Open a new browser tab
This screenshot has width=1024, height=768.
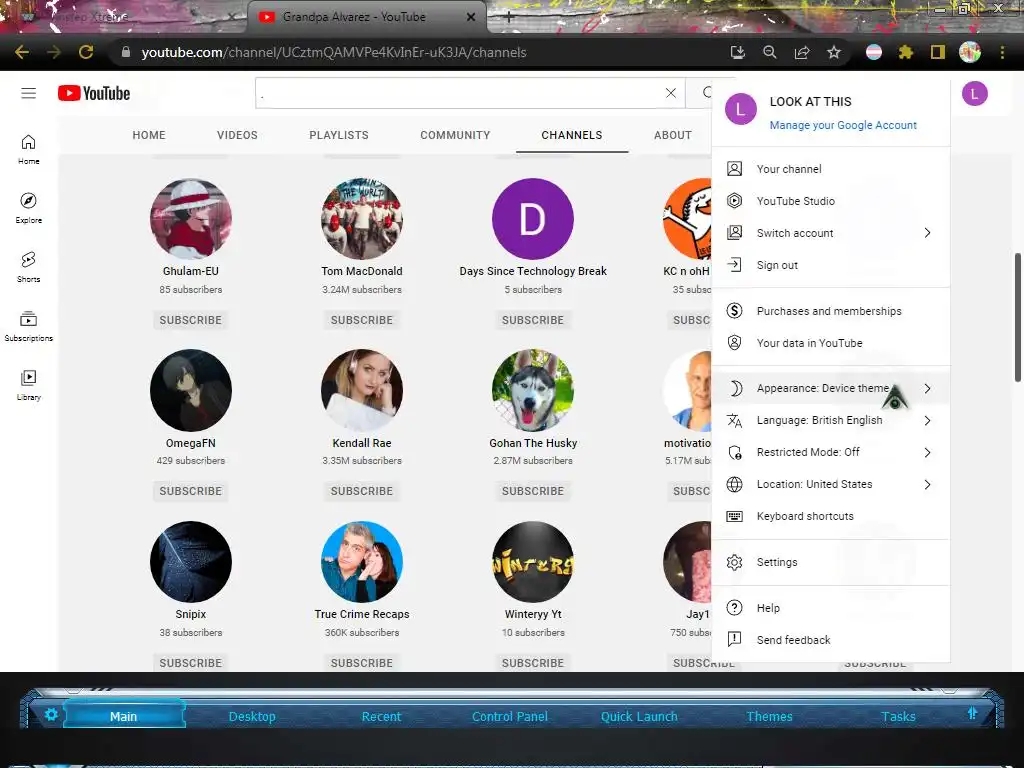509,18
